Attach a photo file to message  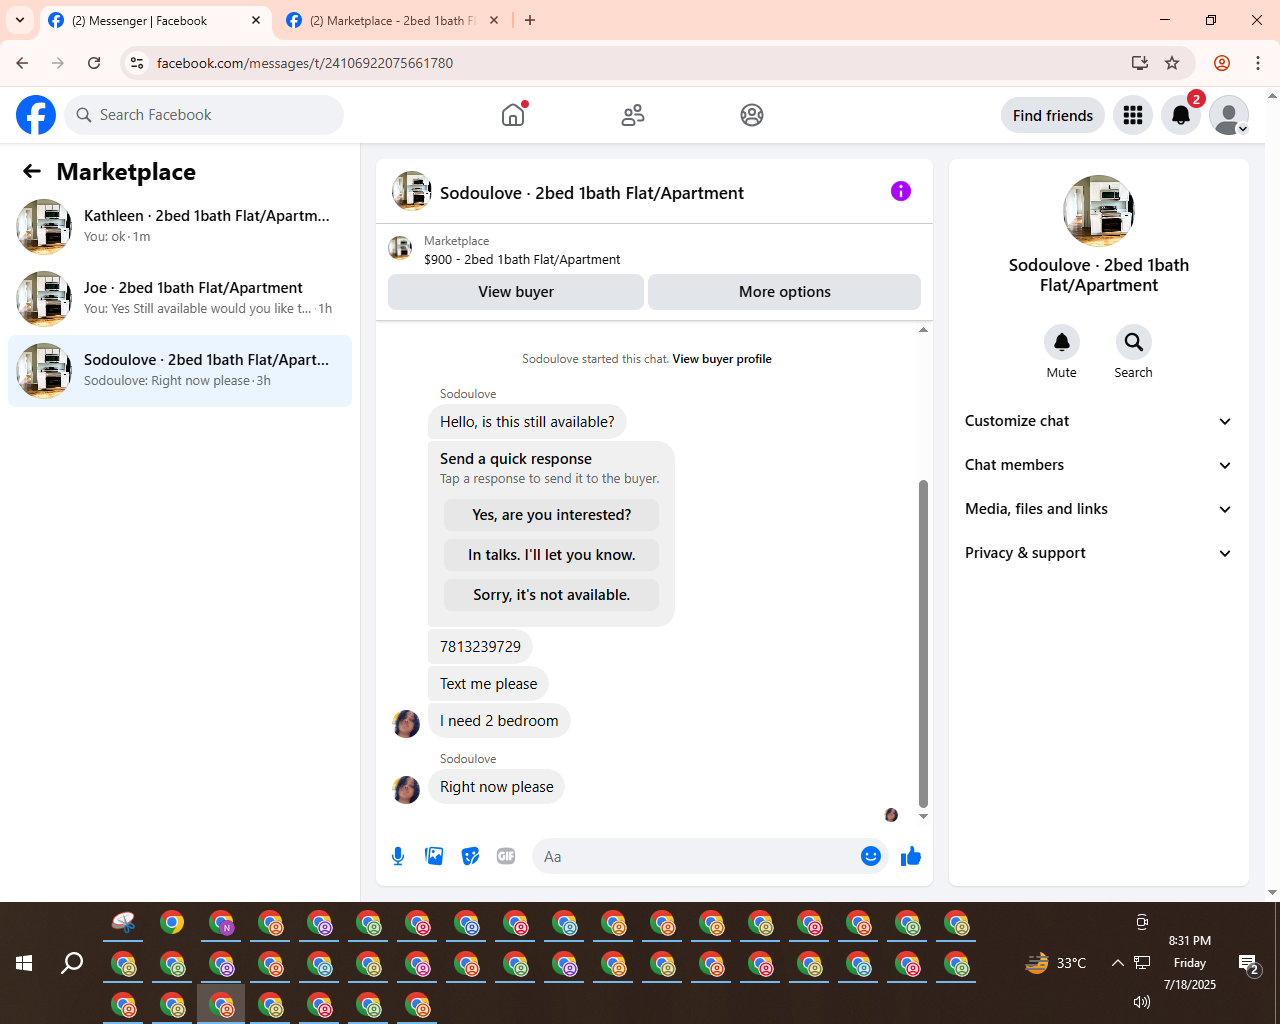coord(434,856)
